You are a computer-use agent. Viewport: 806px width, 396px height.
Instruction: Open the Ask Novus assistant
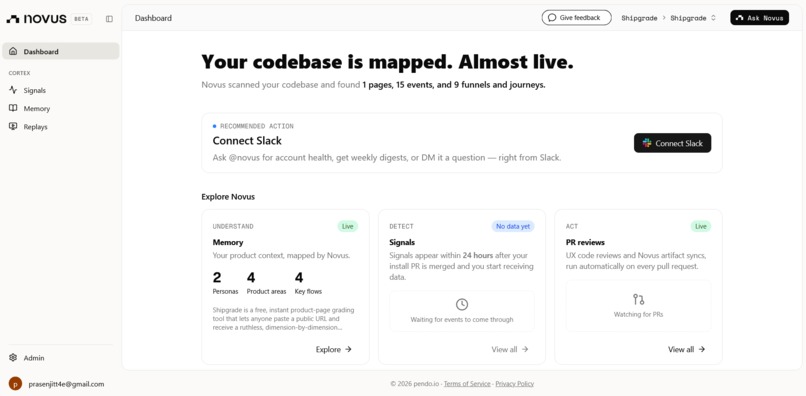pos(759,17)
